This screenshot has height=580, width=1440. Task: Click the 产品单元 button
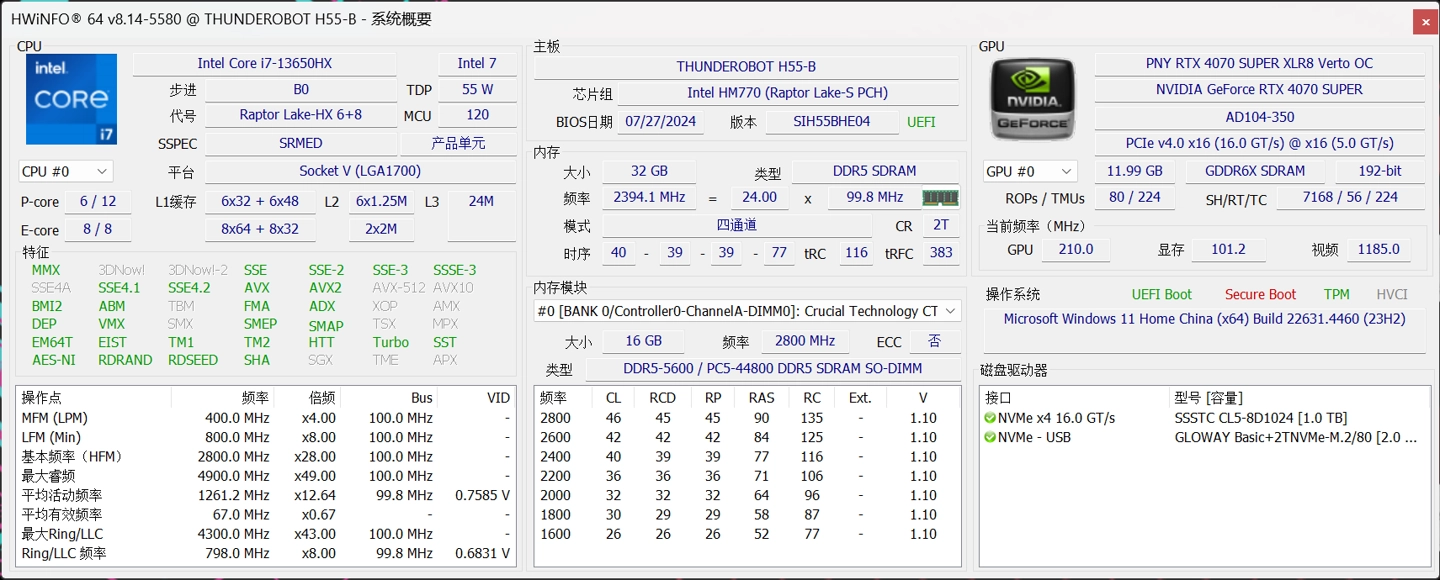458,143
